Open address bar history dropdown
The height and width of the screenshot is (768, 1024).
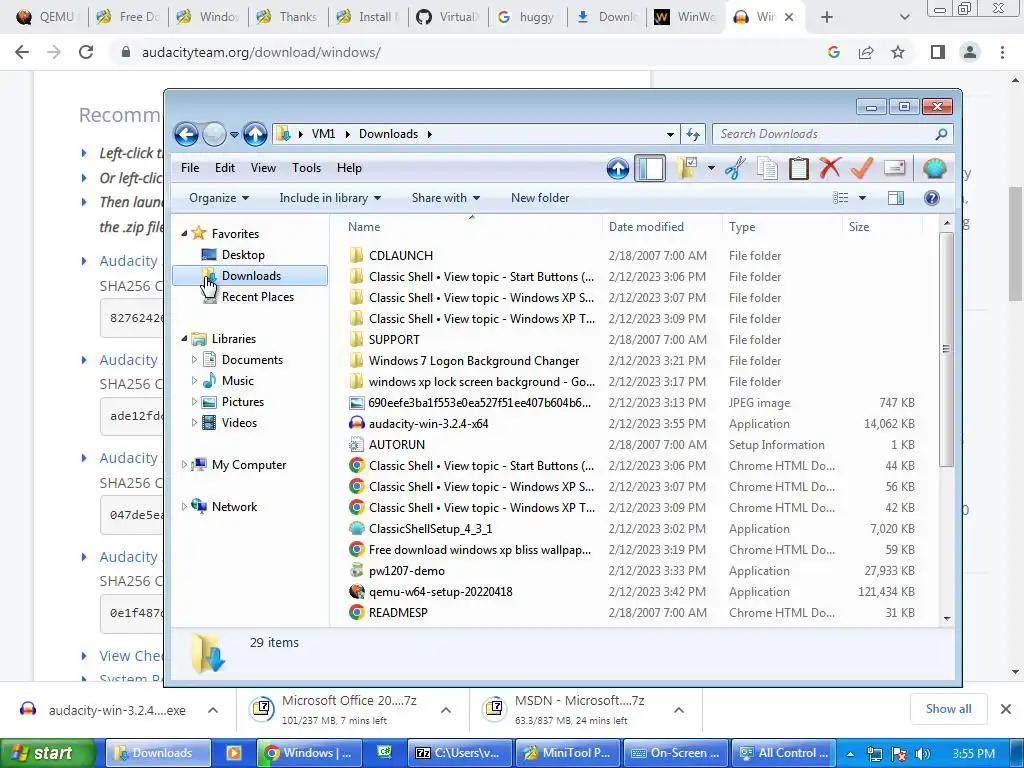[x=670, y=135]
